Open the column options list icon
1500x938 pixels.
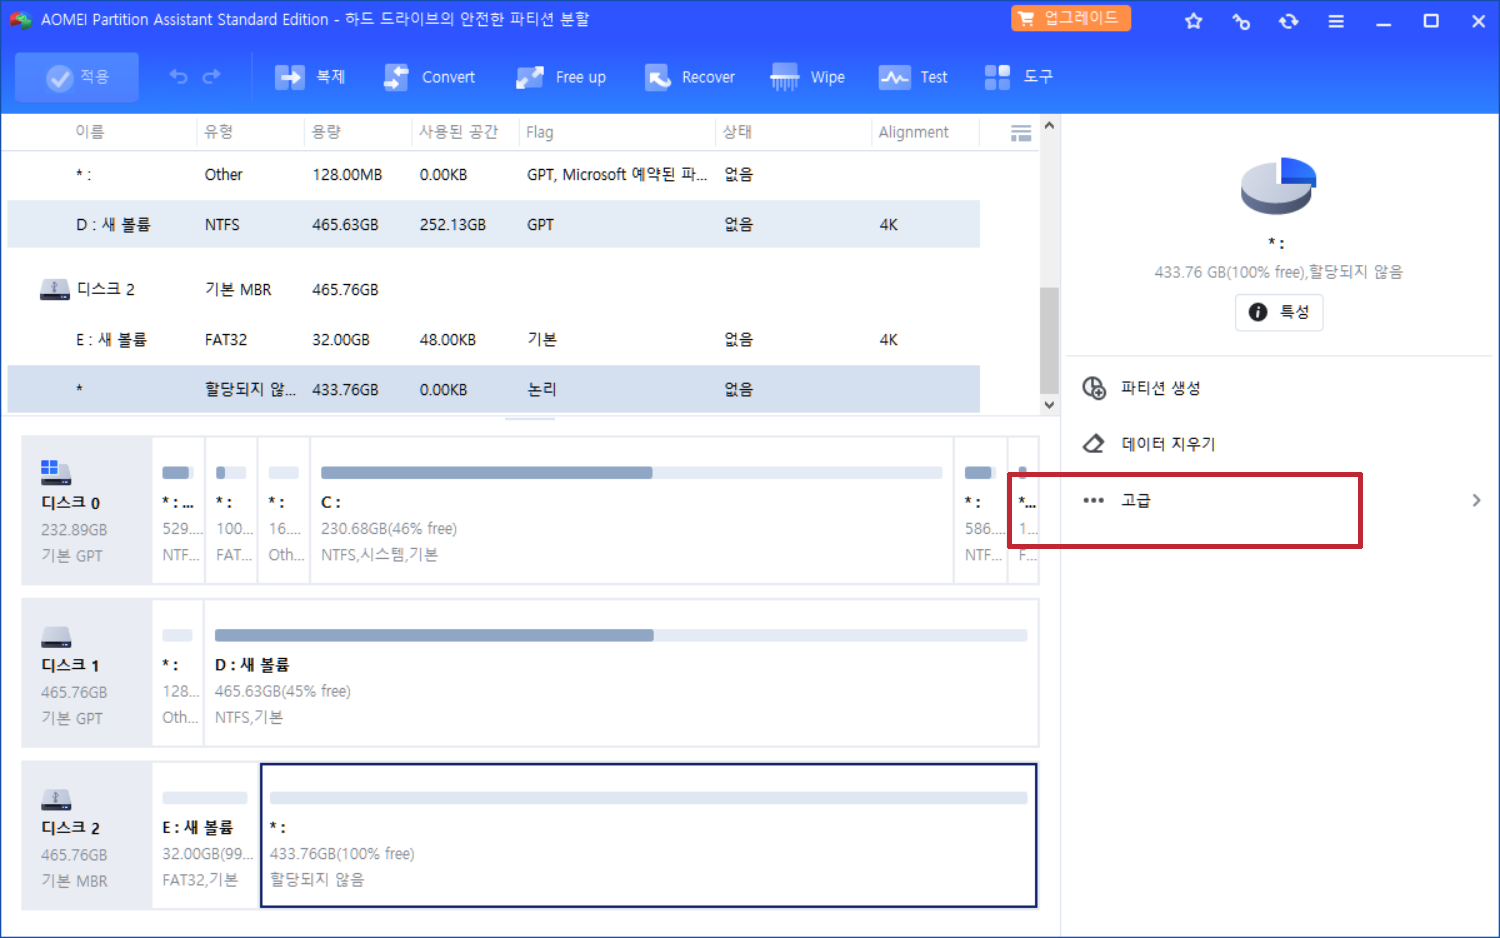[x=1020, y=131]
